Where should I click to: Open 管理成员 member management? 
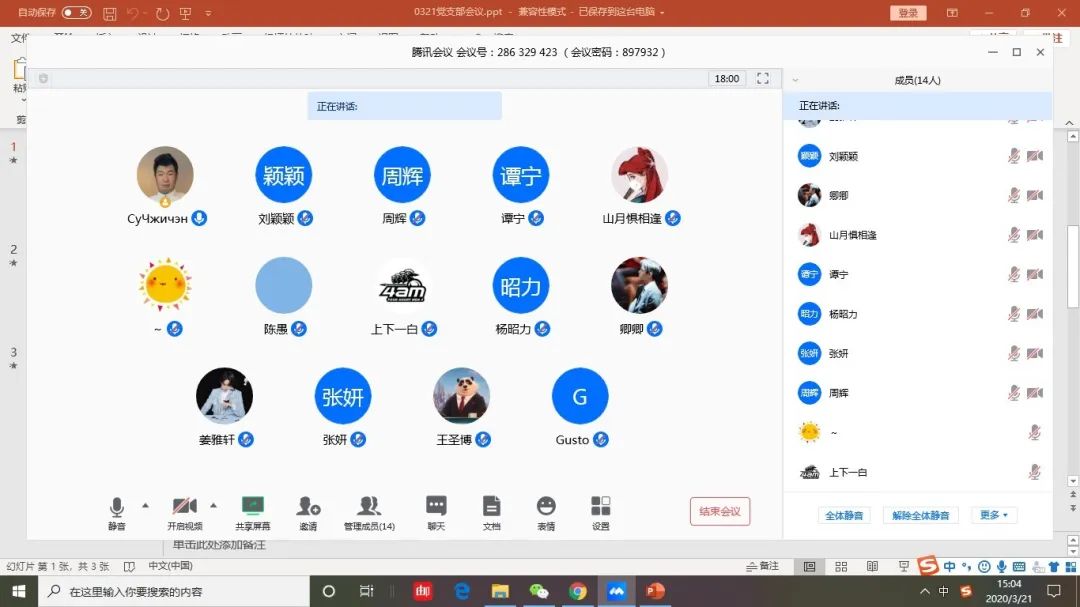click(369, 507)
